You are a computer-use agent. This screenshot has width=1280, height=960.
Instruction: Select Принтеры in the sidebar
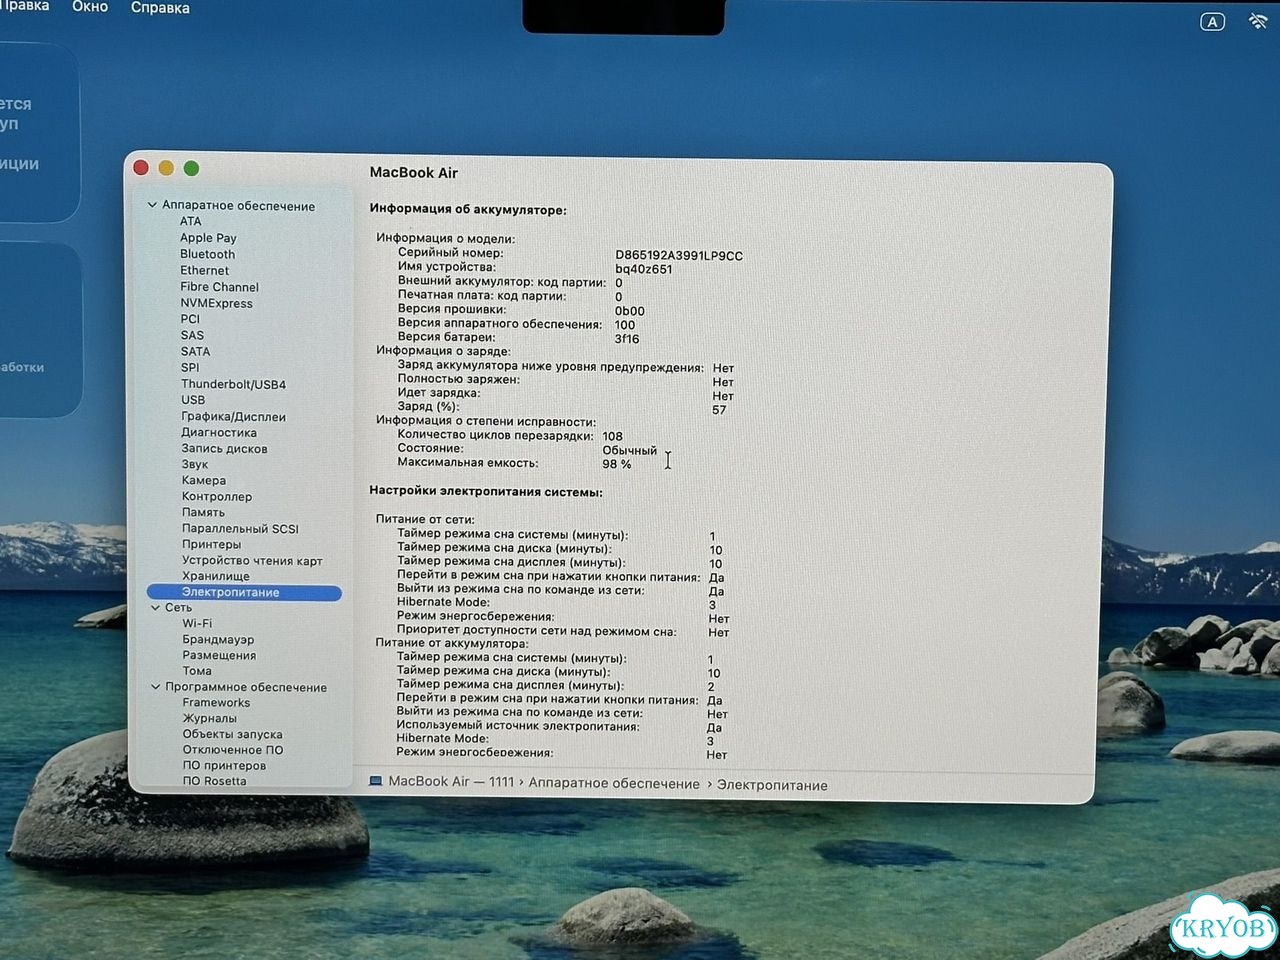211,544
